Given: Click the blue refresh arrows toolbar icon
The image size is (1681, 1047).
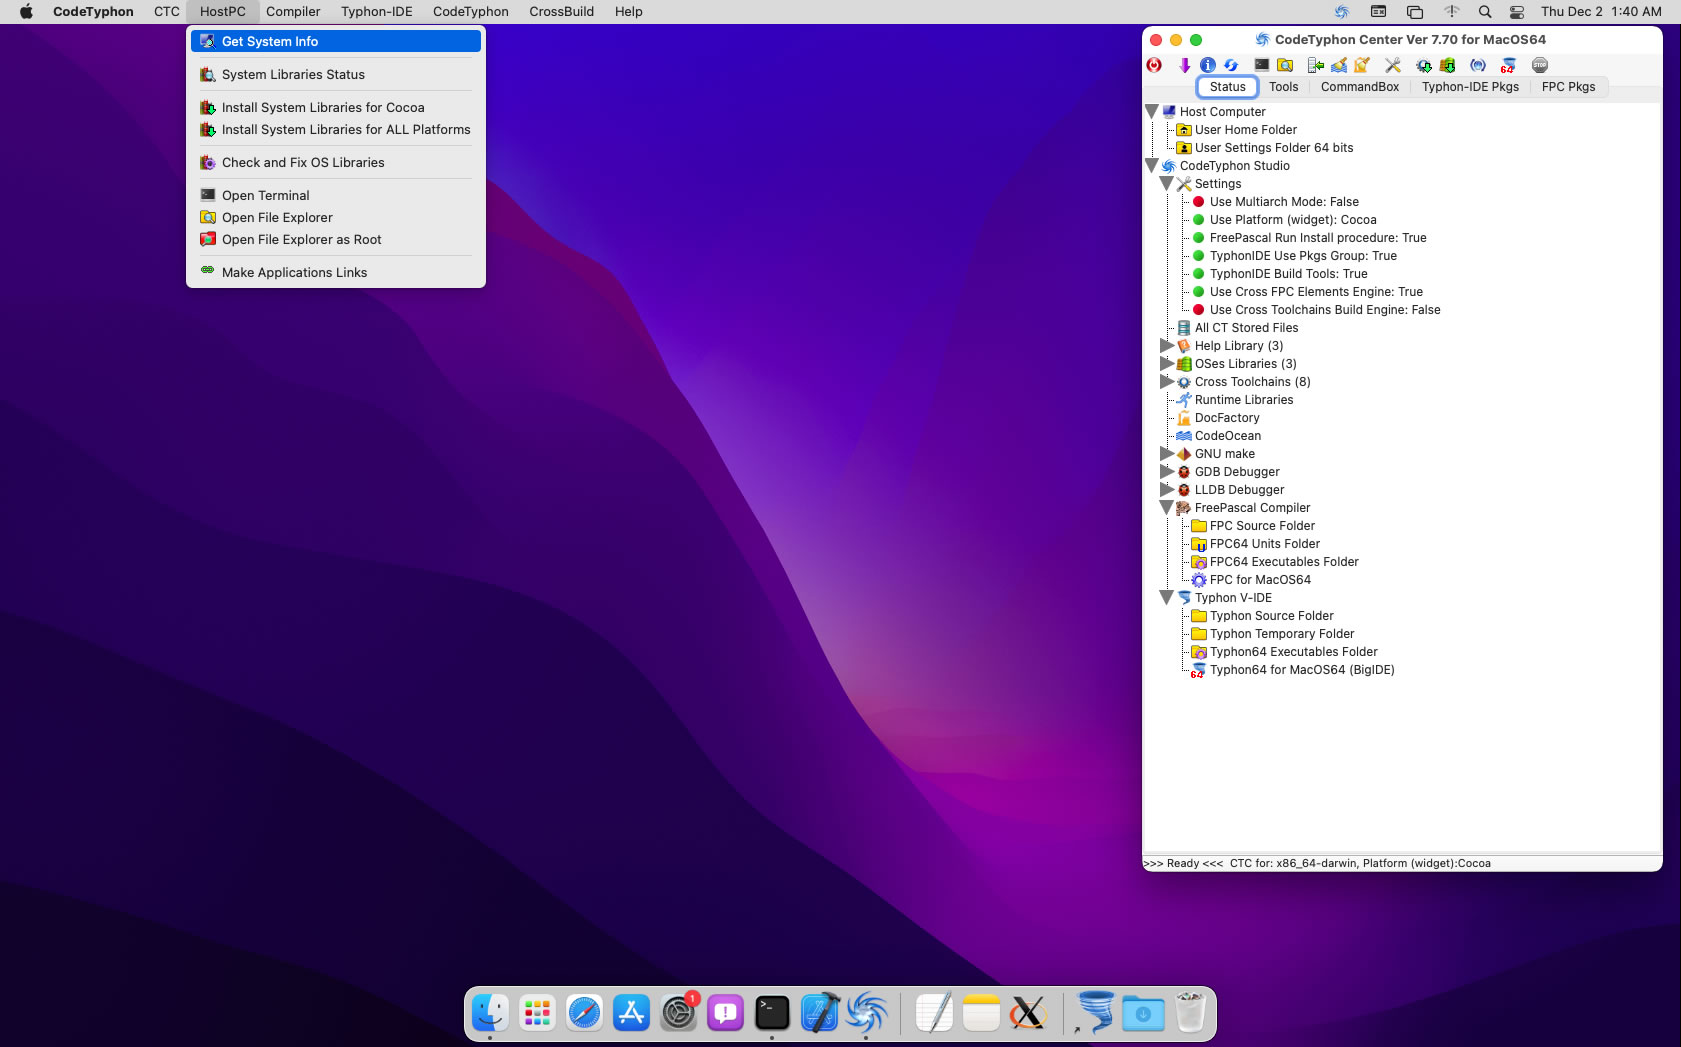Looking at the screenshot, I should 1231,65.
